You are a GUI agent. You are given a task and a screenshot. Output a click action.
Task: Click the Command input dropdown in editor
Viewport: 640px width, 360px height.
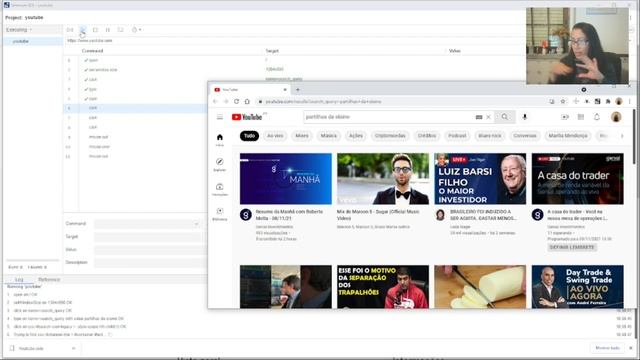tap(147, 224)
